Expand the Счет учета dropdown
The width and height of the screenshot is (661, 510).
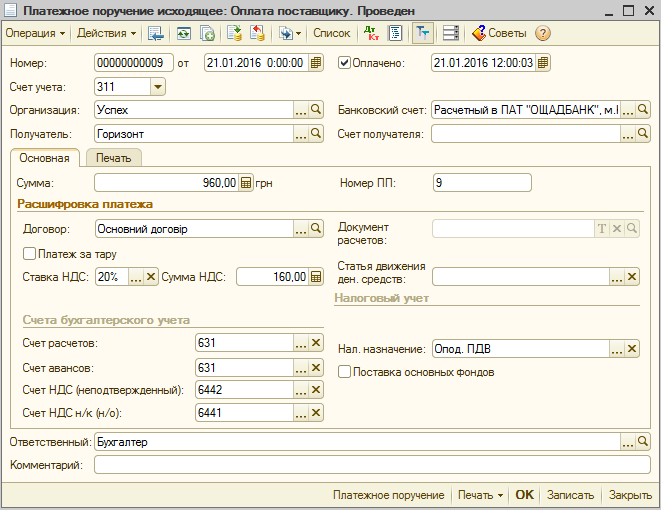(x=157, y=87)
